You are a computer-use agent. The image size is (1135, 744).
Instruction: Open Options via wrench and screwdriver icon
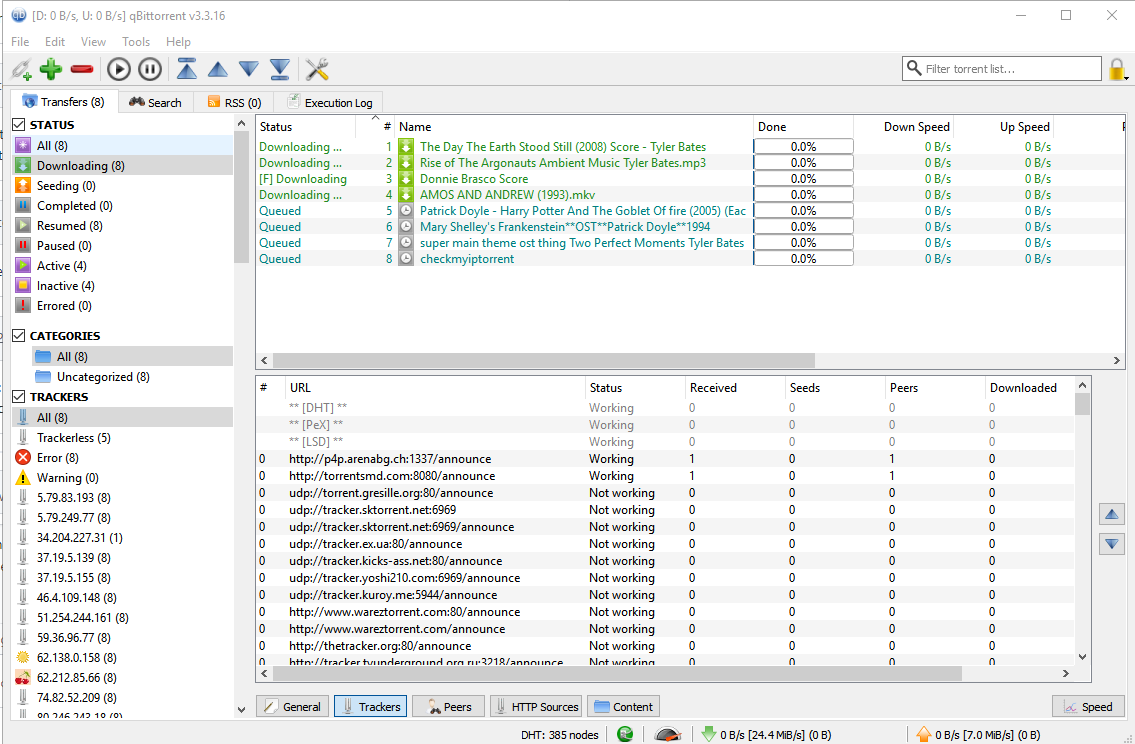317,69
